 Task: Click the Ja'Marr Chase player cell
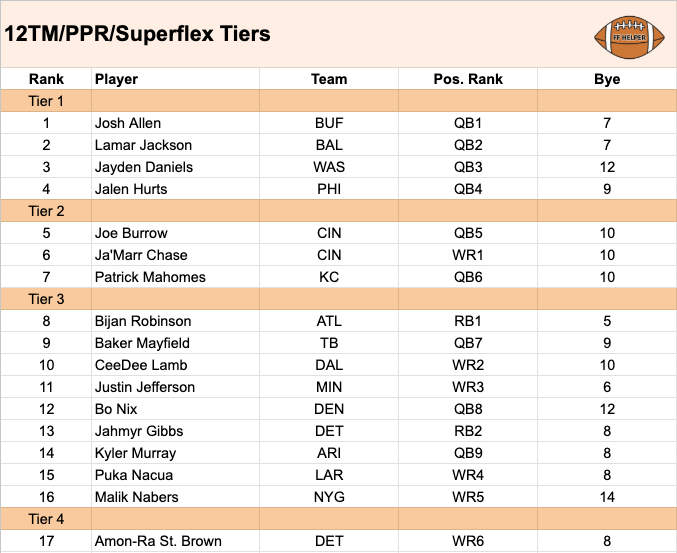click(141, 255)
